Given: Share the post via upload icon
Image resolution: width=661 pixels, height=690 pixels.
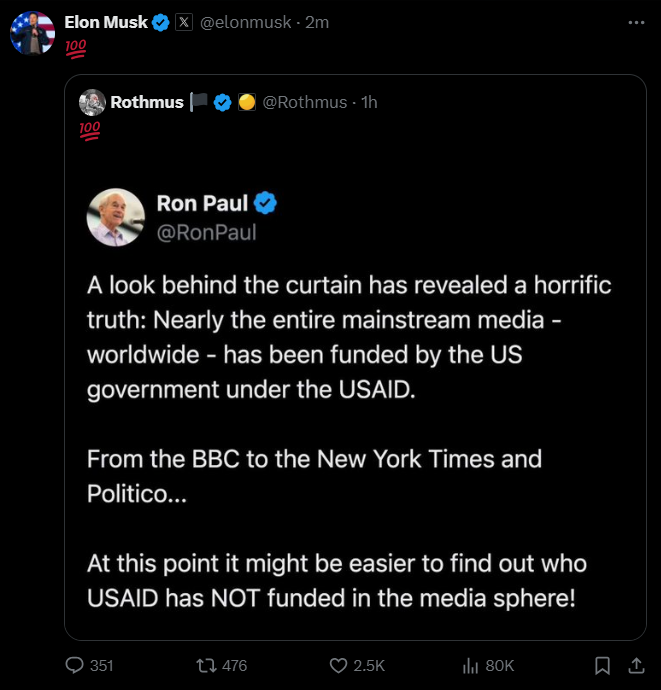Looking at the screenshot, I should point(636,665).
